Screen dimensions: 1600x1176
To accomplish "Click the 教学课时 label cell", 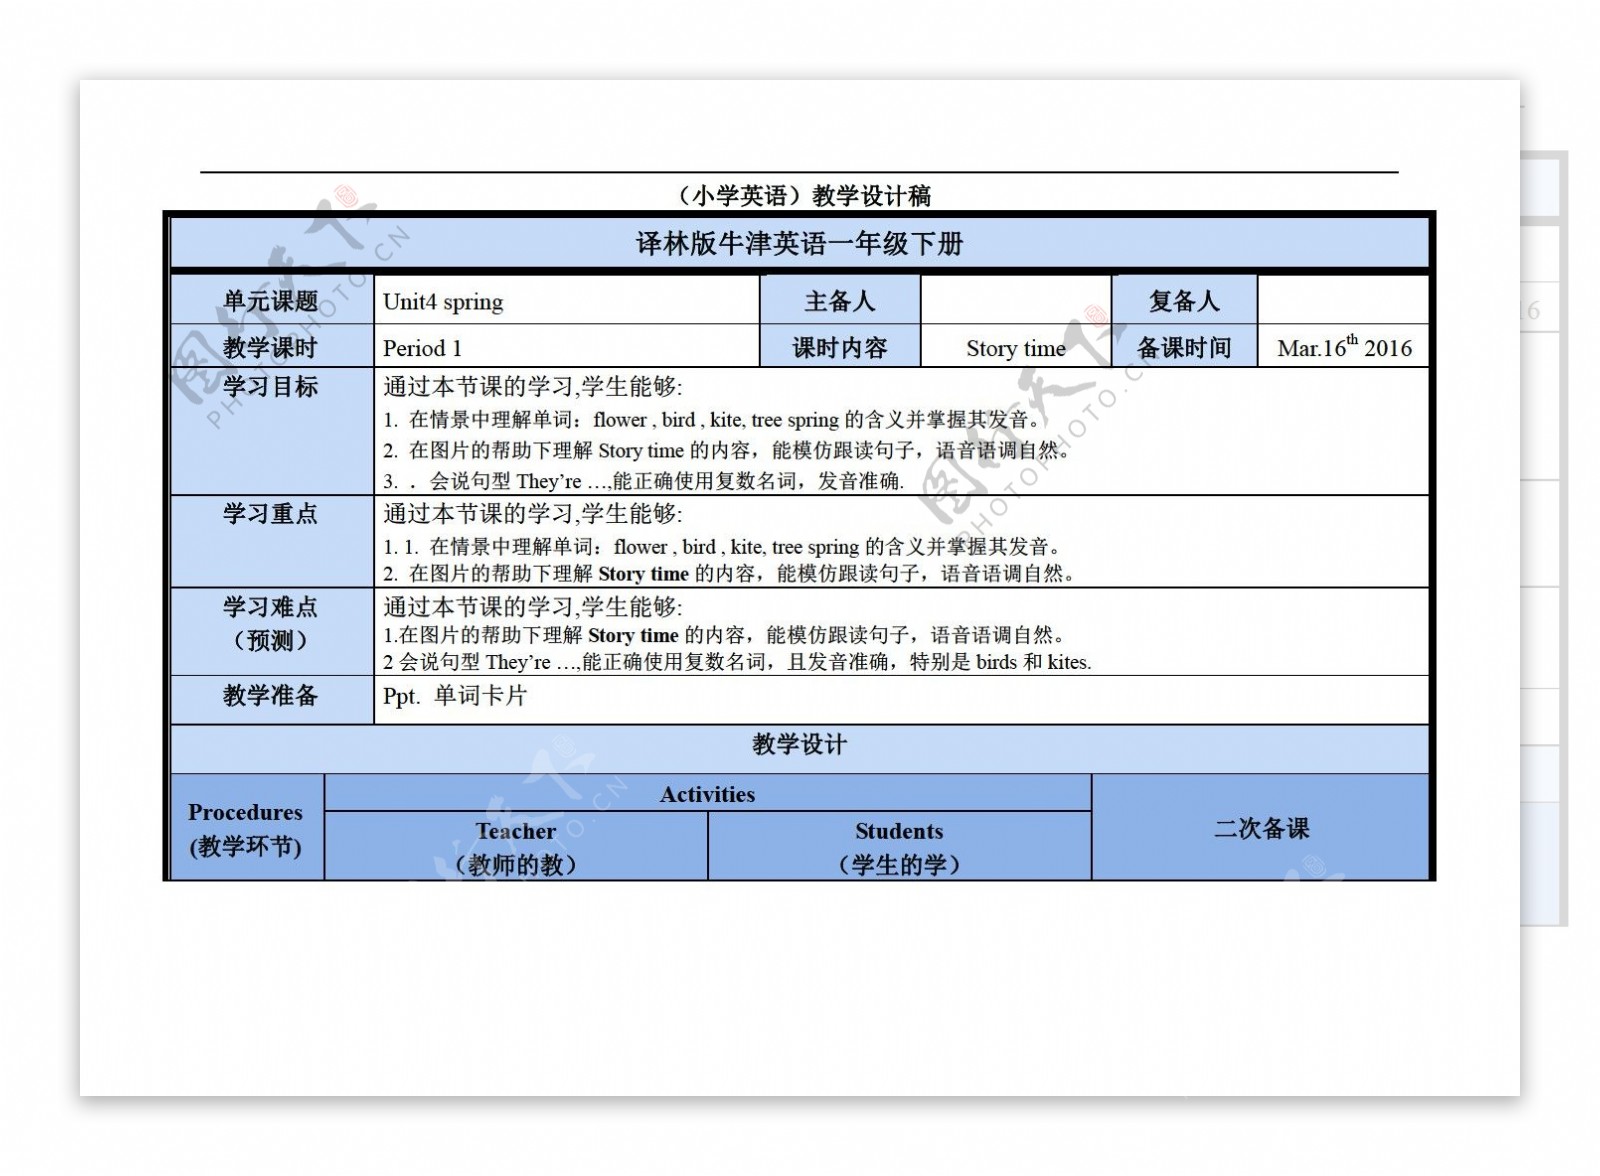I will coord(271,347).
